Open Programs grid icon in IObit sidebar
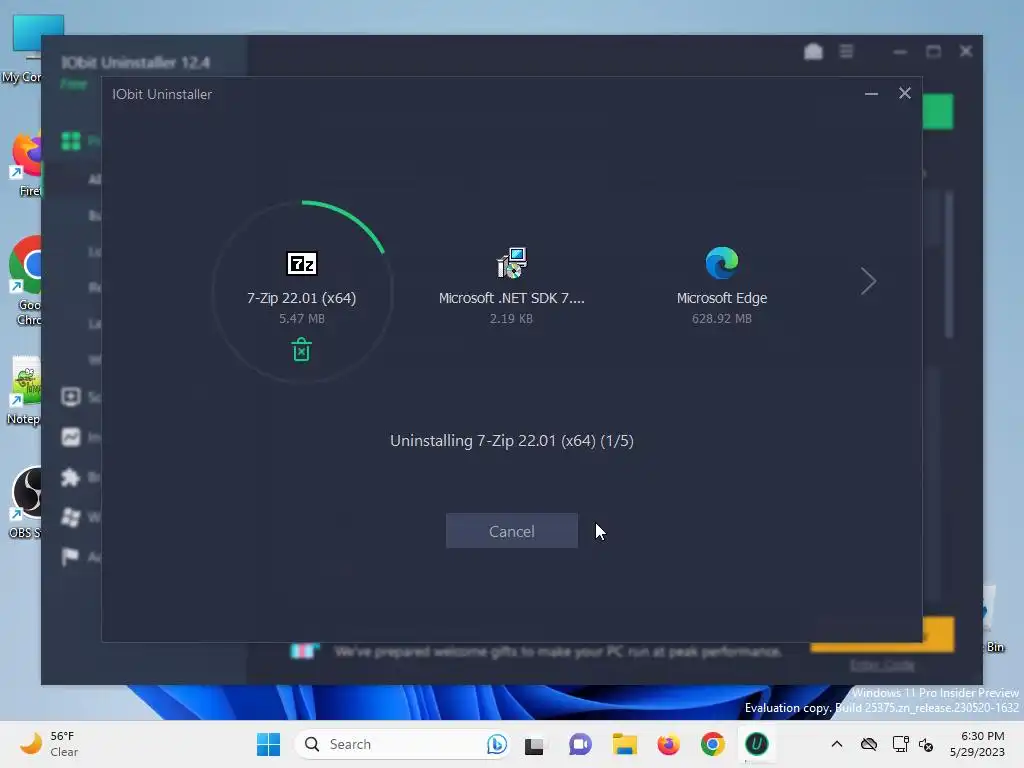1024x768 pixels. (71, 141)
